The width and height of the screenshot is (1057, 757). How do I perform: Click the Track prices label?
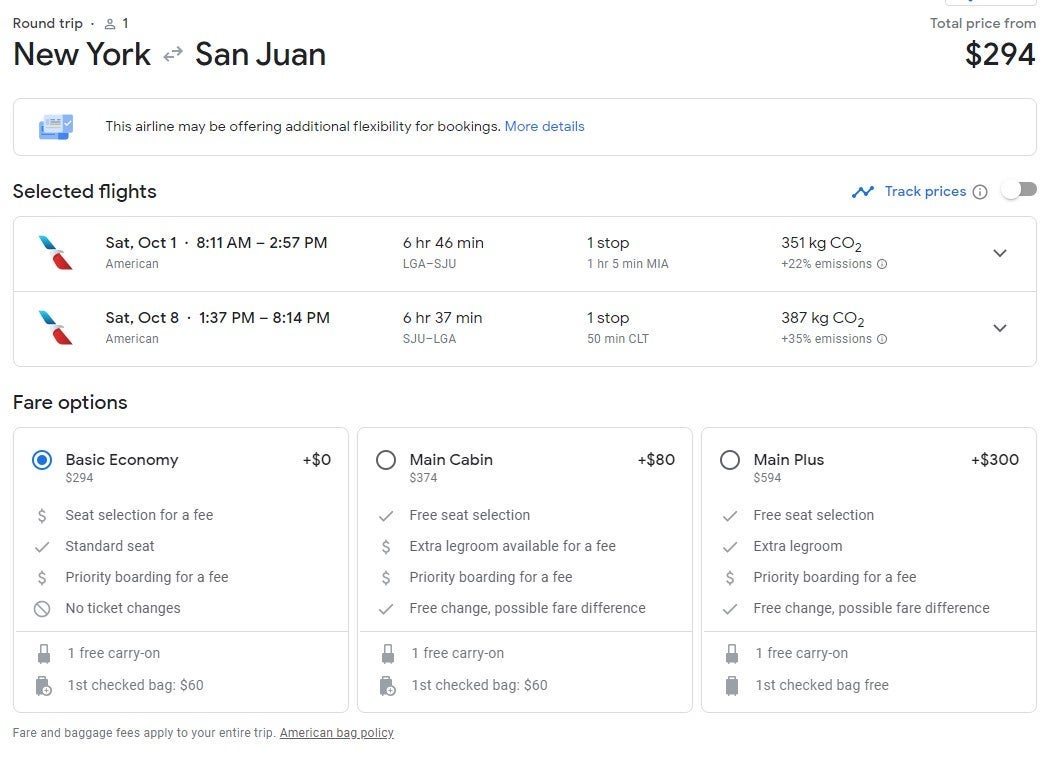pos(925,192)
